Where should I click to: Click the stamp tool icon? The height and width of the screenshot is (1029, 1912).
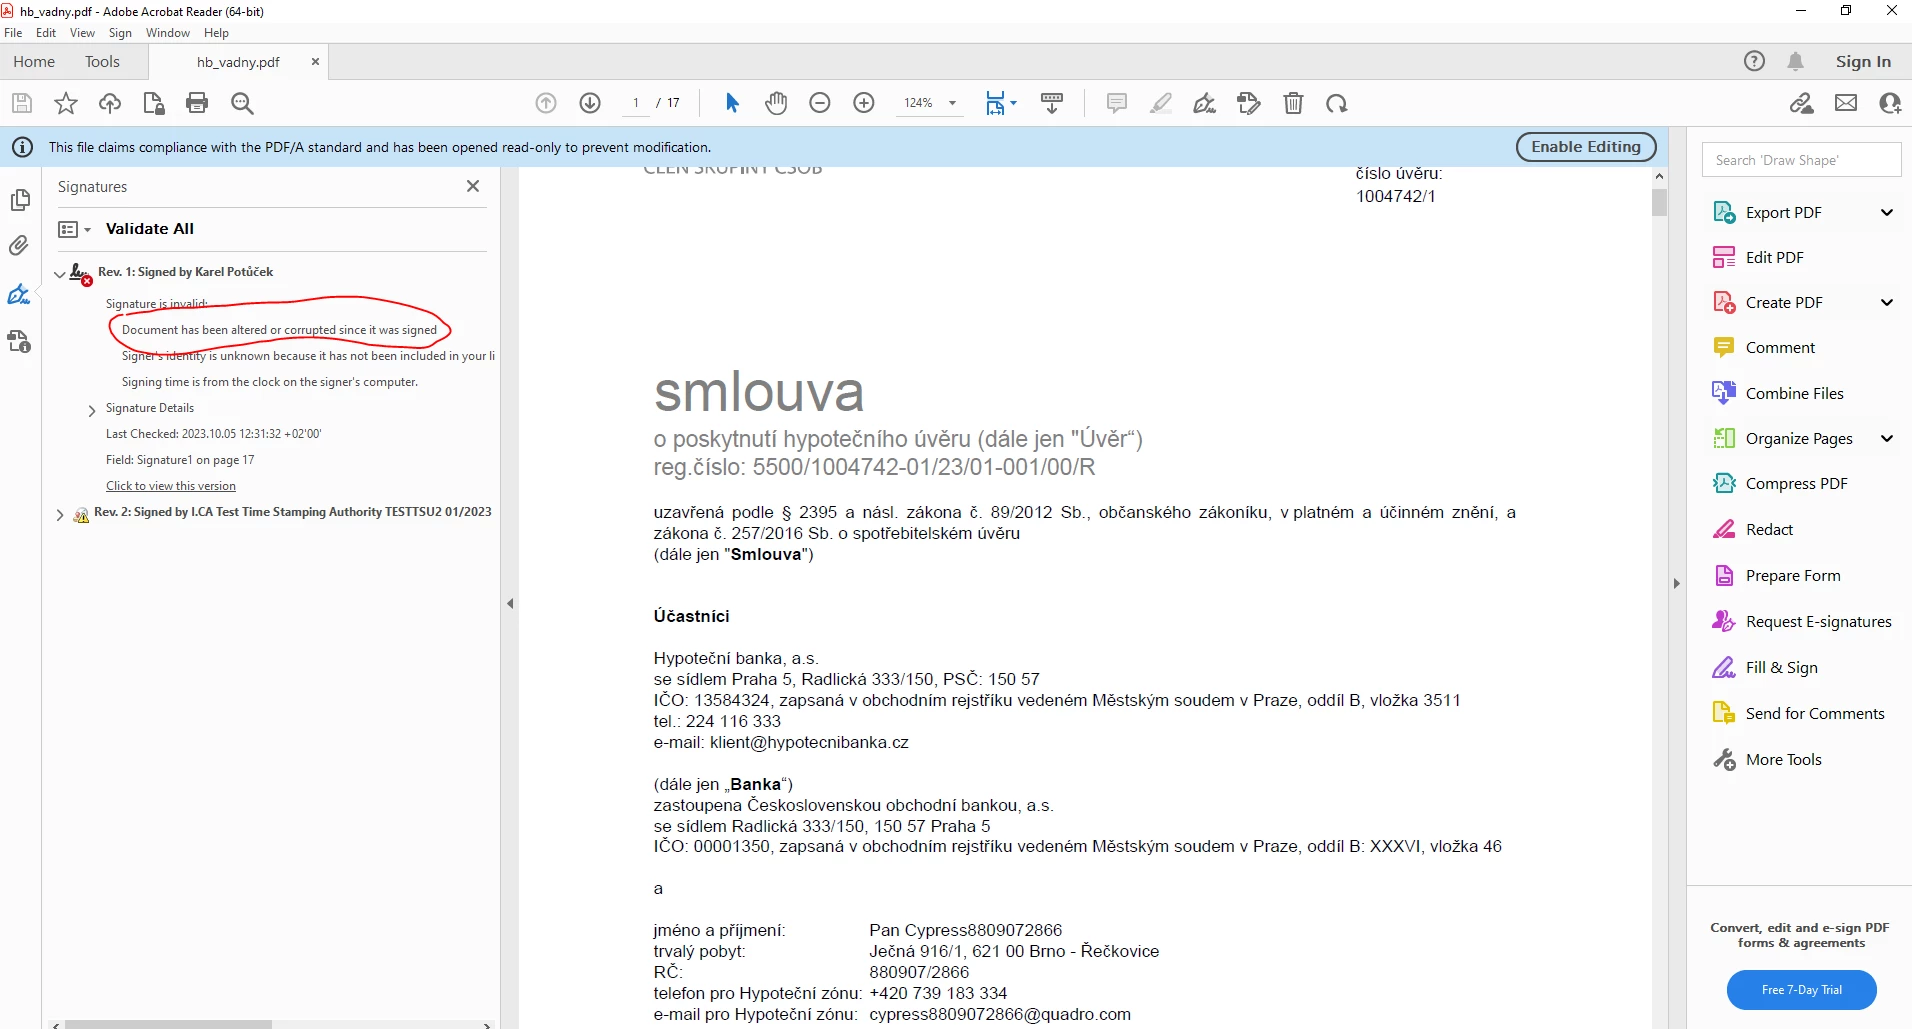click(1249, 103)
